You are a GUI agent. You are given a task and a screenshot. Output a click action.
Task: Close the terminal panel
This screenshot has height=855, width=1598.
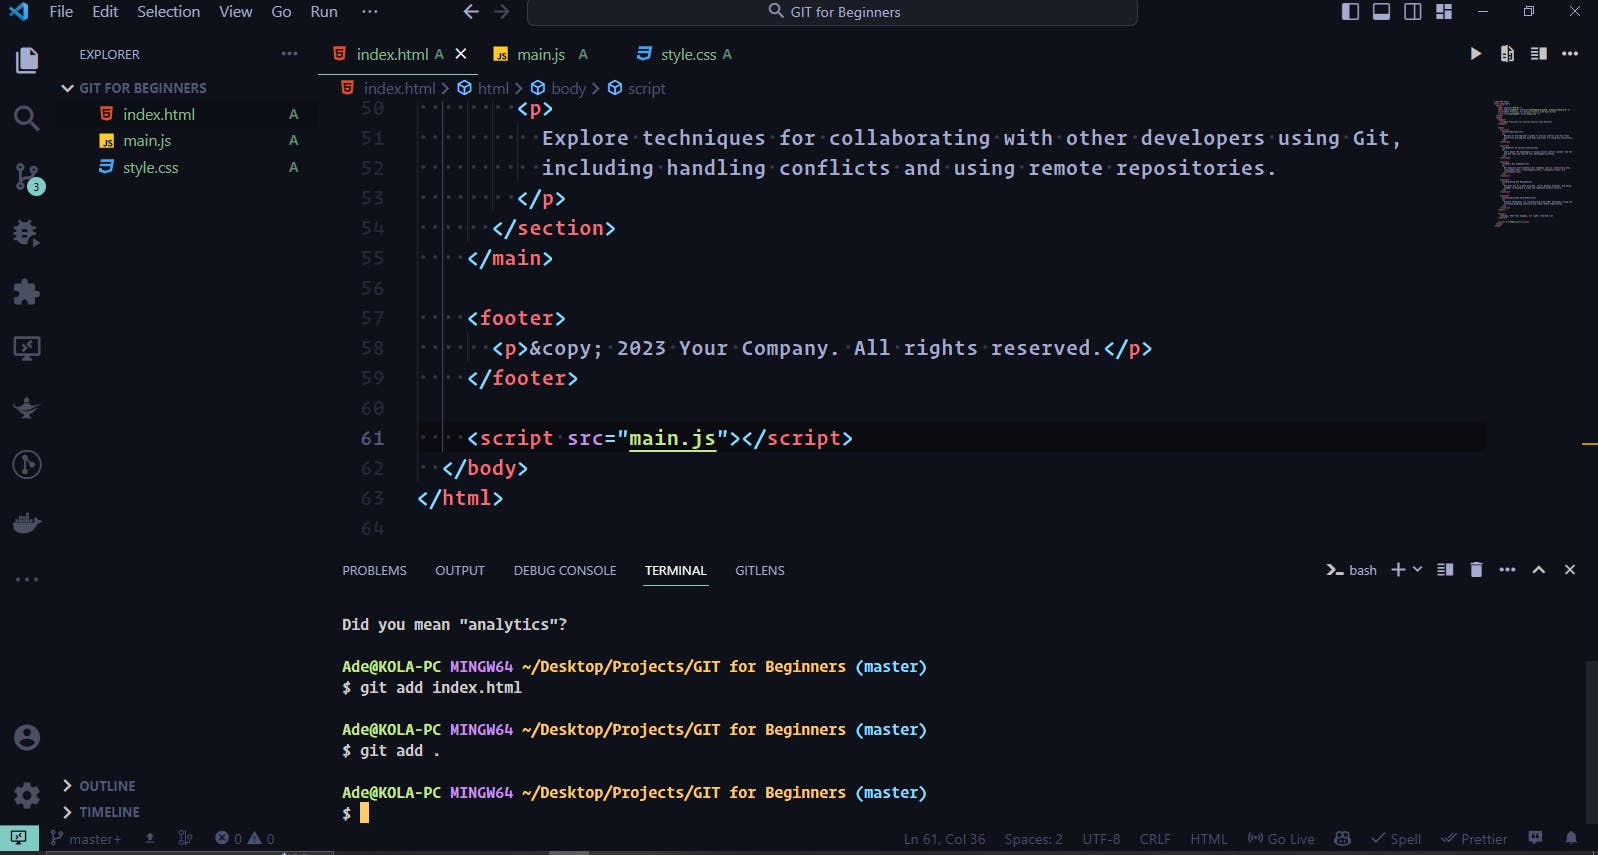pos(1570,570)
